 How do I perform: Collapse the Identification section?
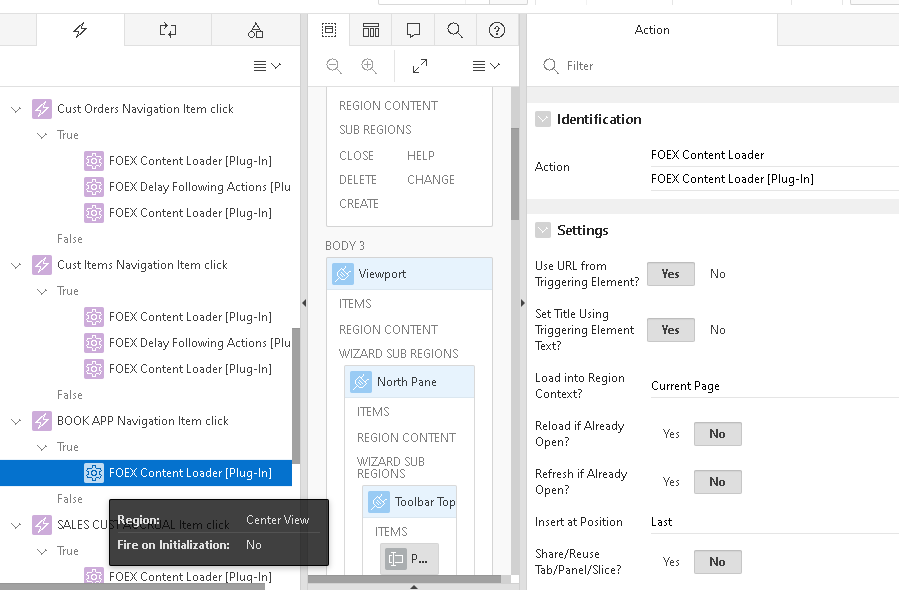(543, 119)
